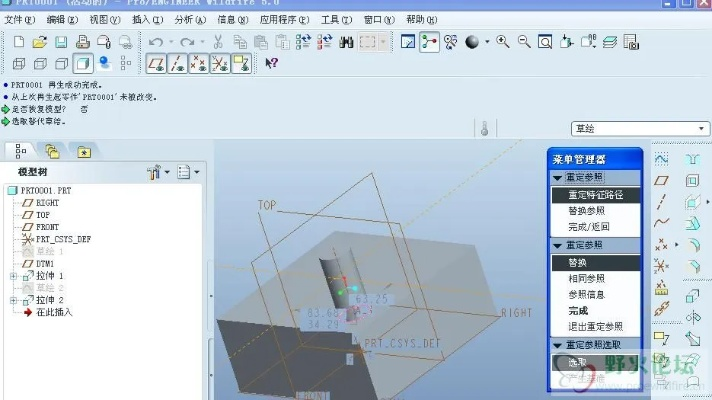Expand the 拉伸 1 feature node
This screenshot has height=400, width=712.
(13, 275)
